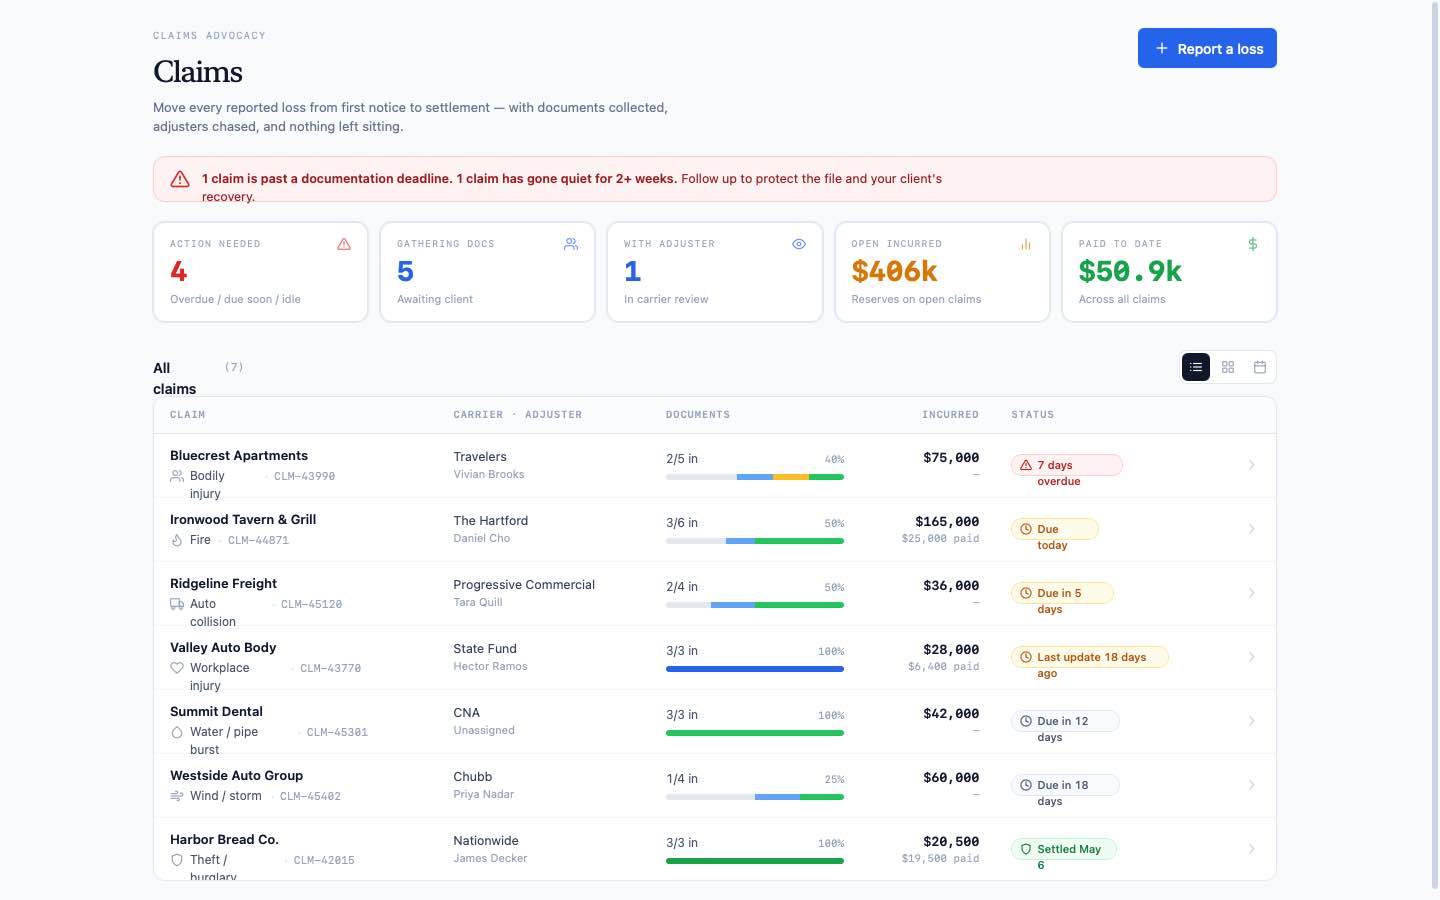The image size is (1440, 900).
Task: Click the truck icon under Ridgeline Freight
Action: tap(177, 604)
